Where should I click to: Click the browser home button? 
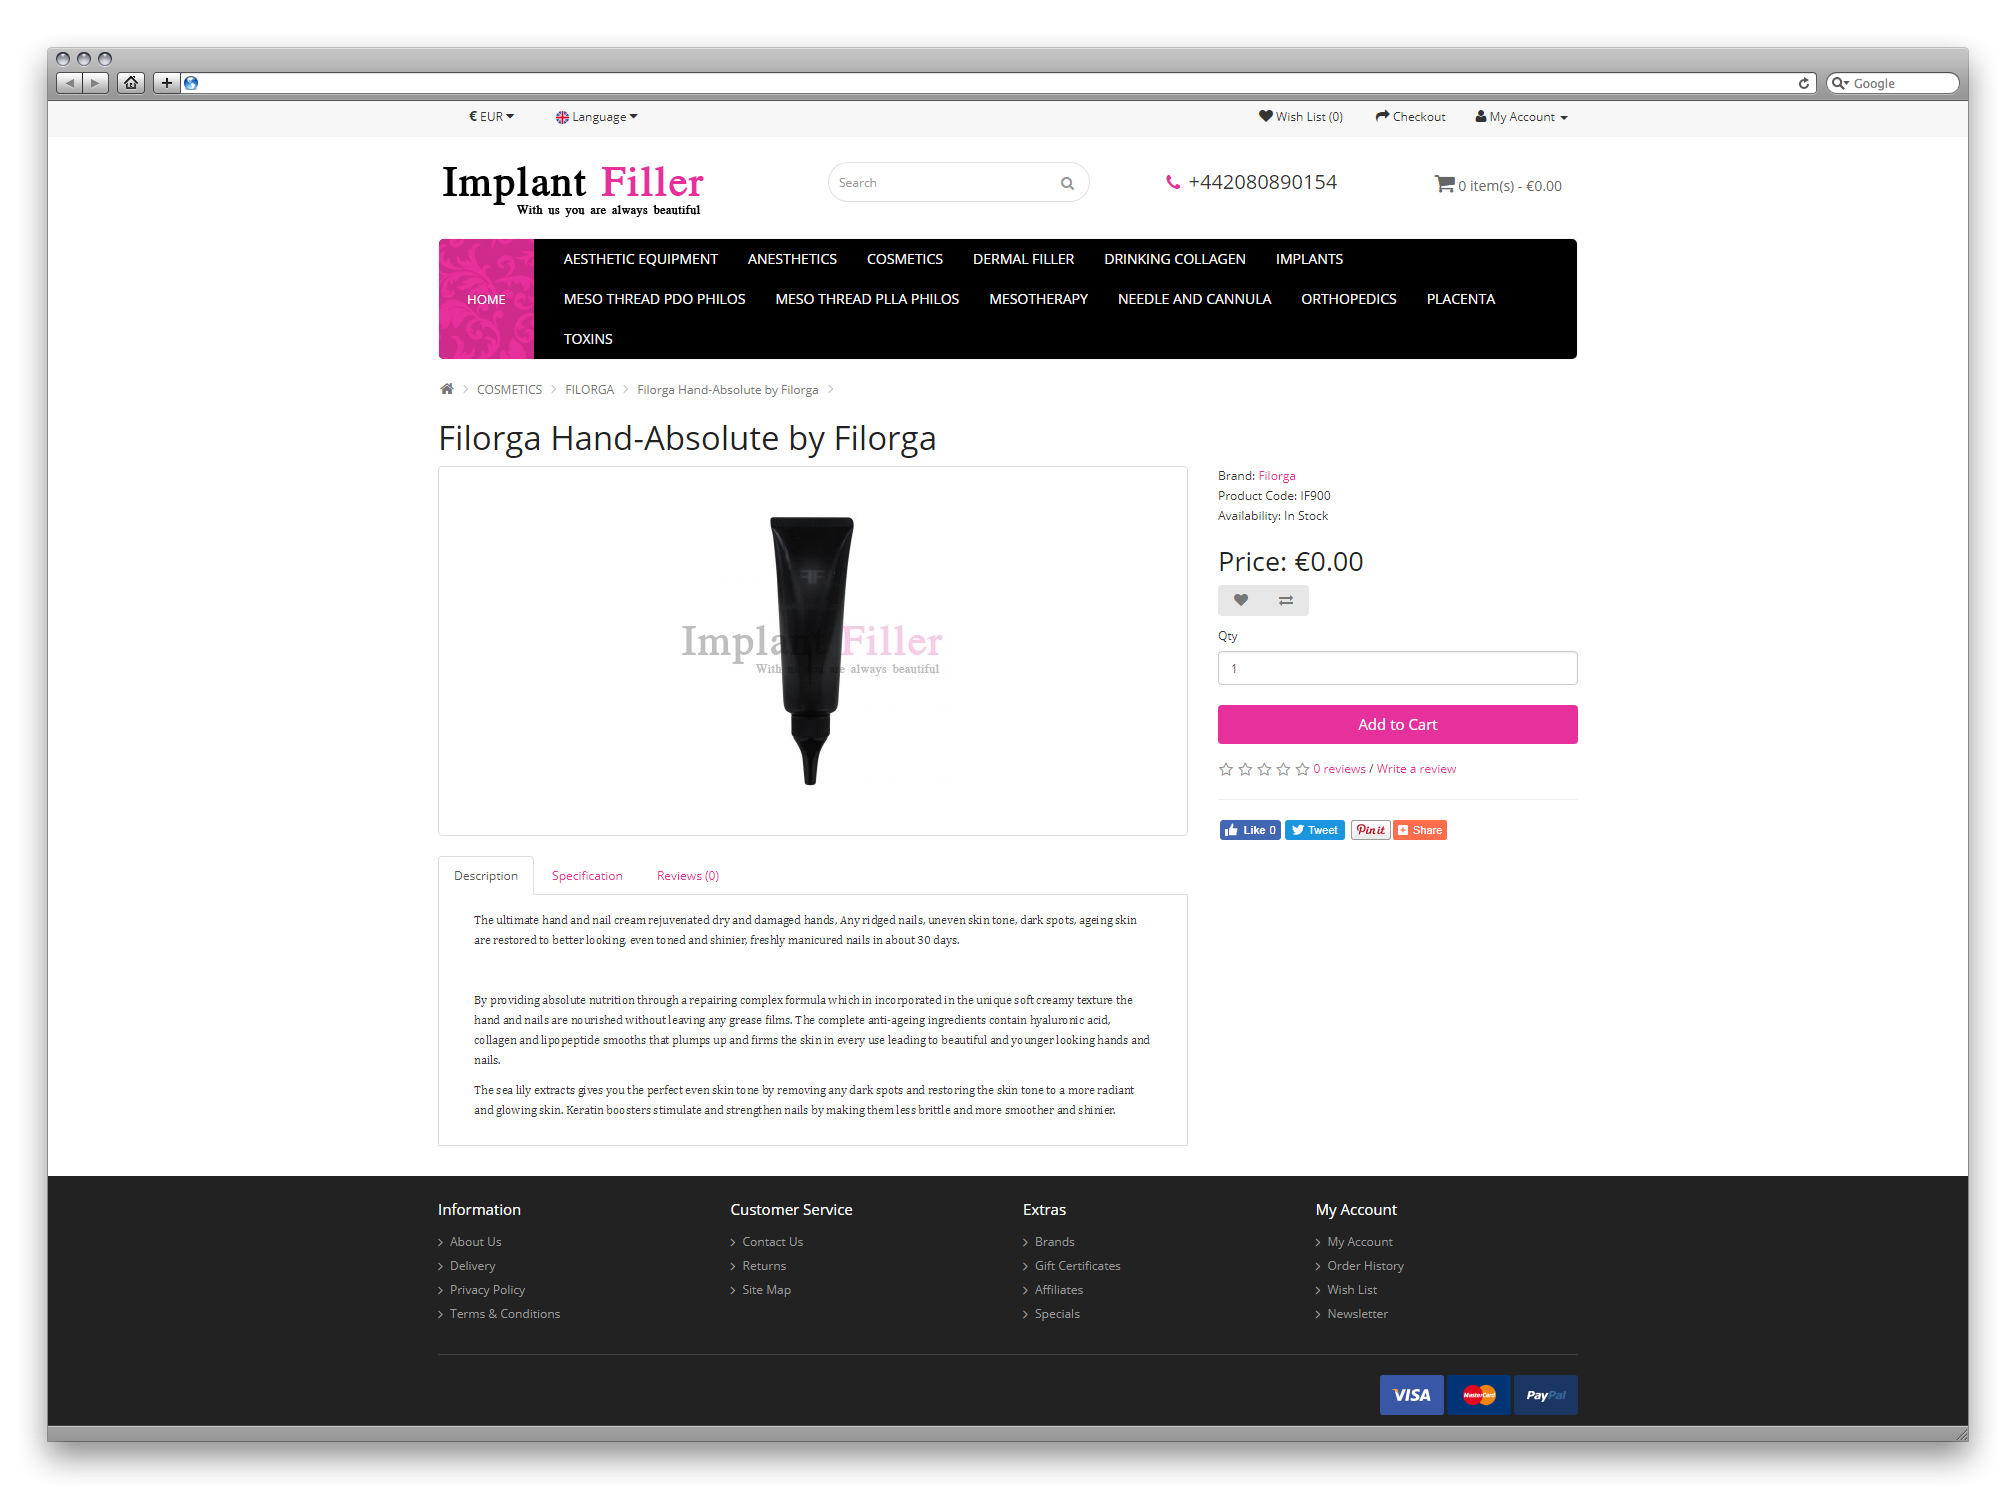point(131,83)
